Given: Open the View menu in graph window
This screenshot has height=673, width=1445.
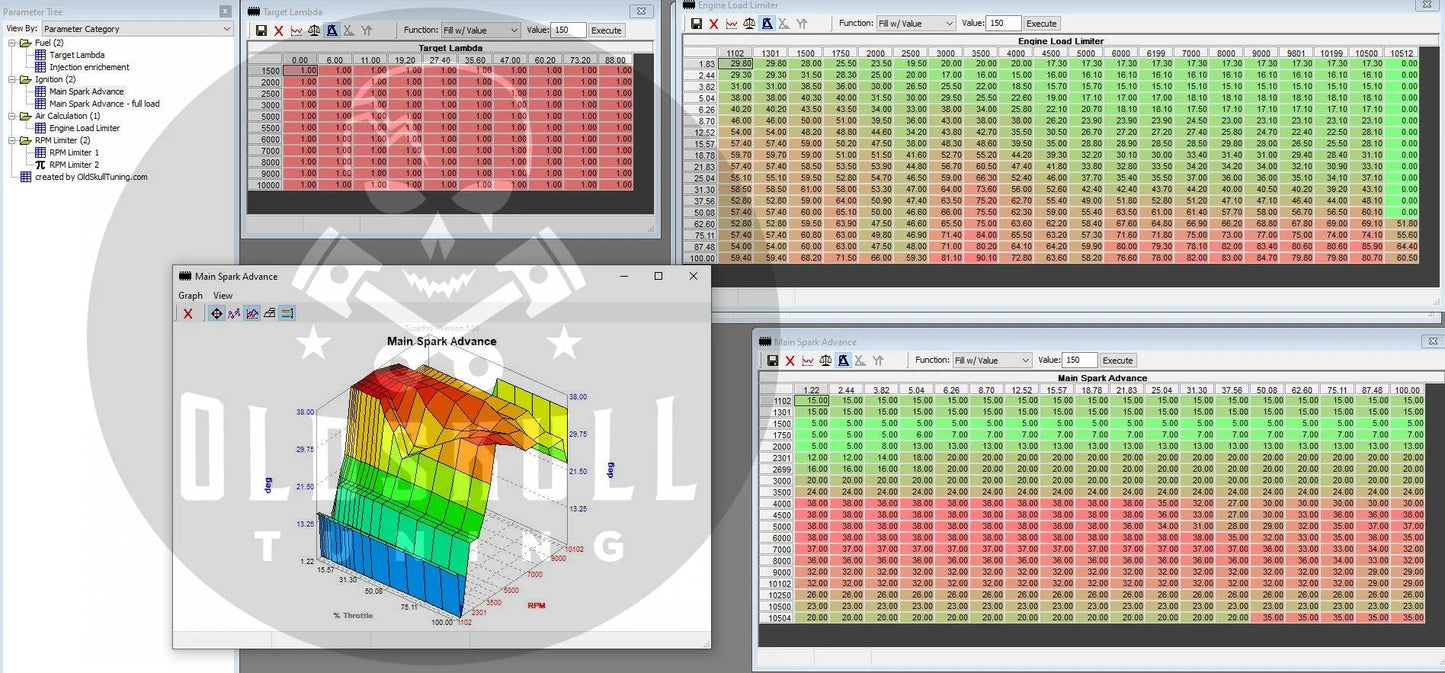Looking at the screenshot, I should click(x=222, y=296).
